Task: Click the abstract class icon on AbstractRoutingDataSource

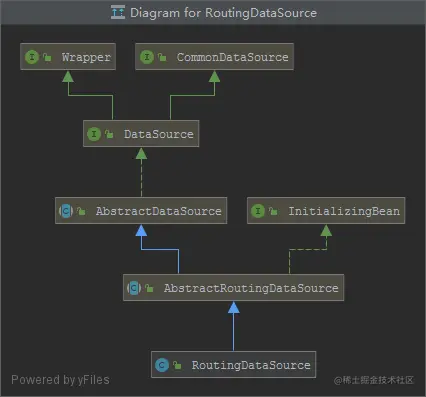Action: coord(134,288)
